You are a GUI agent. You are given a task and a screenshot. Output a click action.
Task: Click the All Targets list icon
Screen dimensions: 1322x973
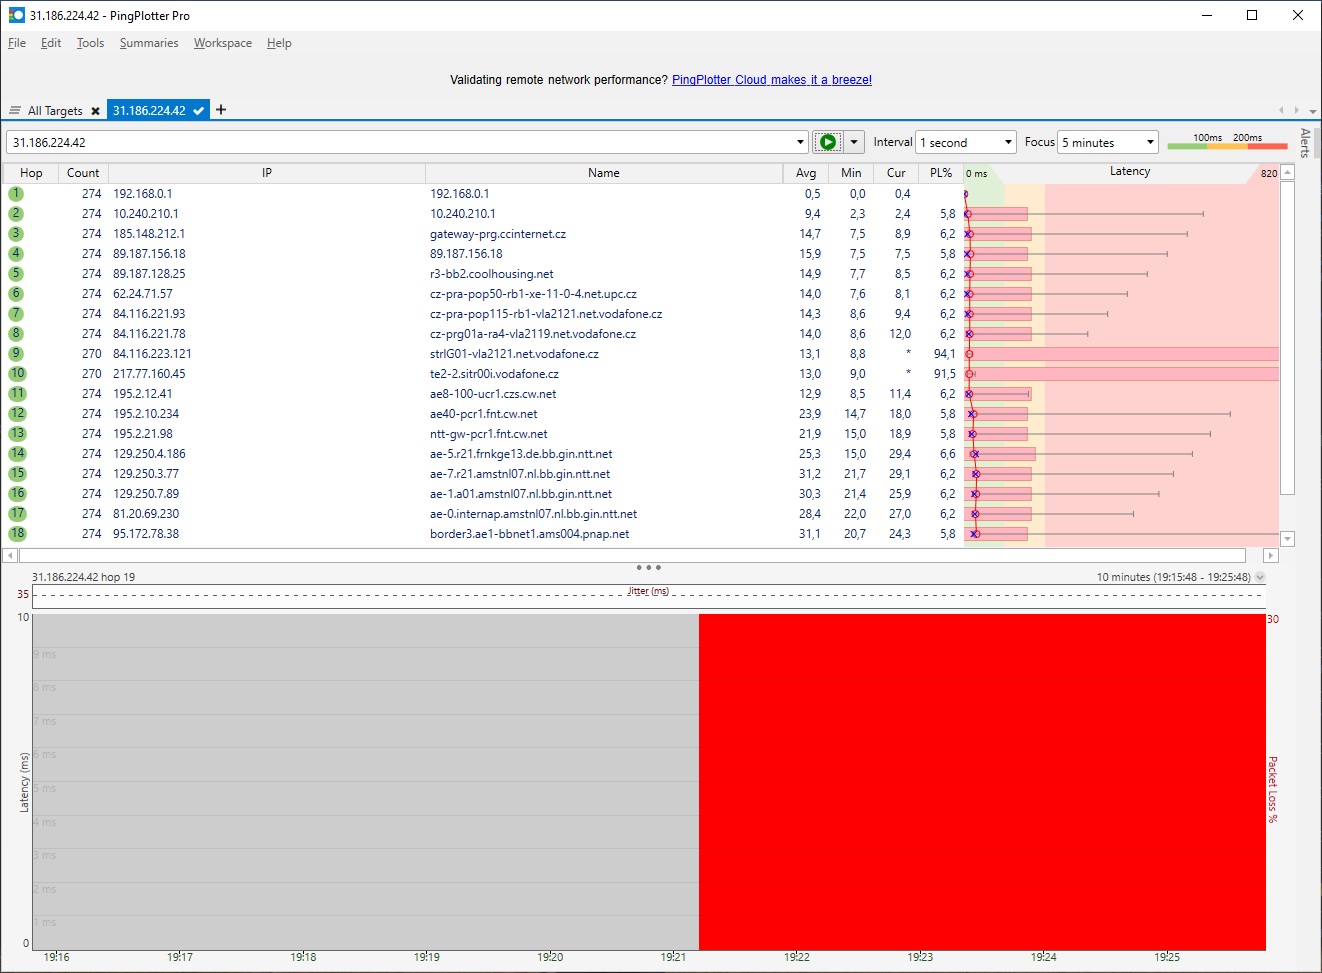(x=15, y=111)
